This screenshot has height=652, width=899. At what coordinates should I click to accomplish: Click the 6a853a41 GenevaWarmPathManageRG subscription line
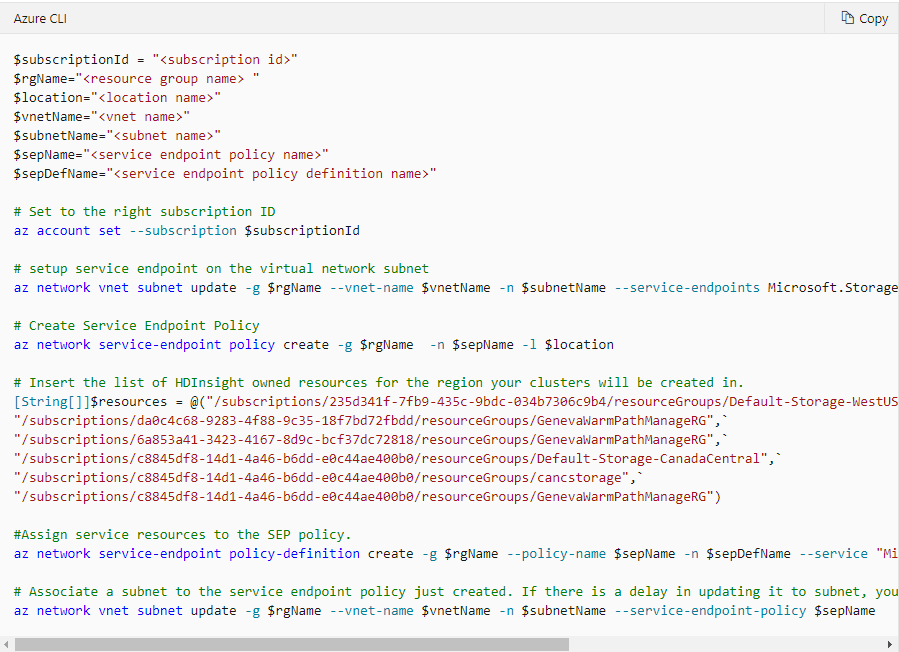tap(370, 439)
